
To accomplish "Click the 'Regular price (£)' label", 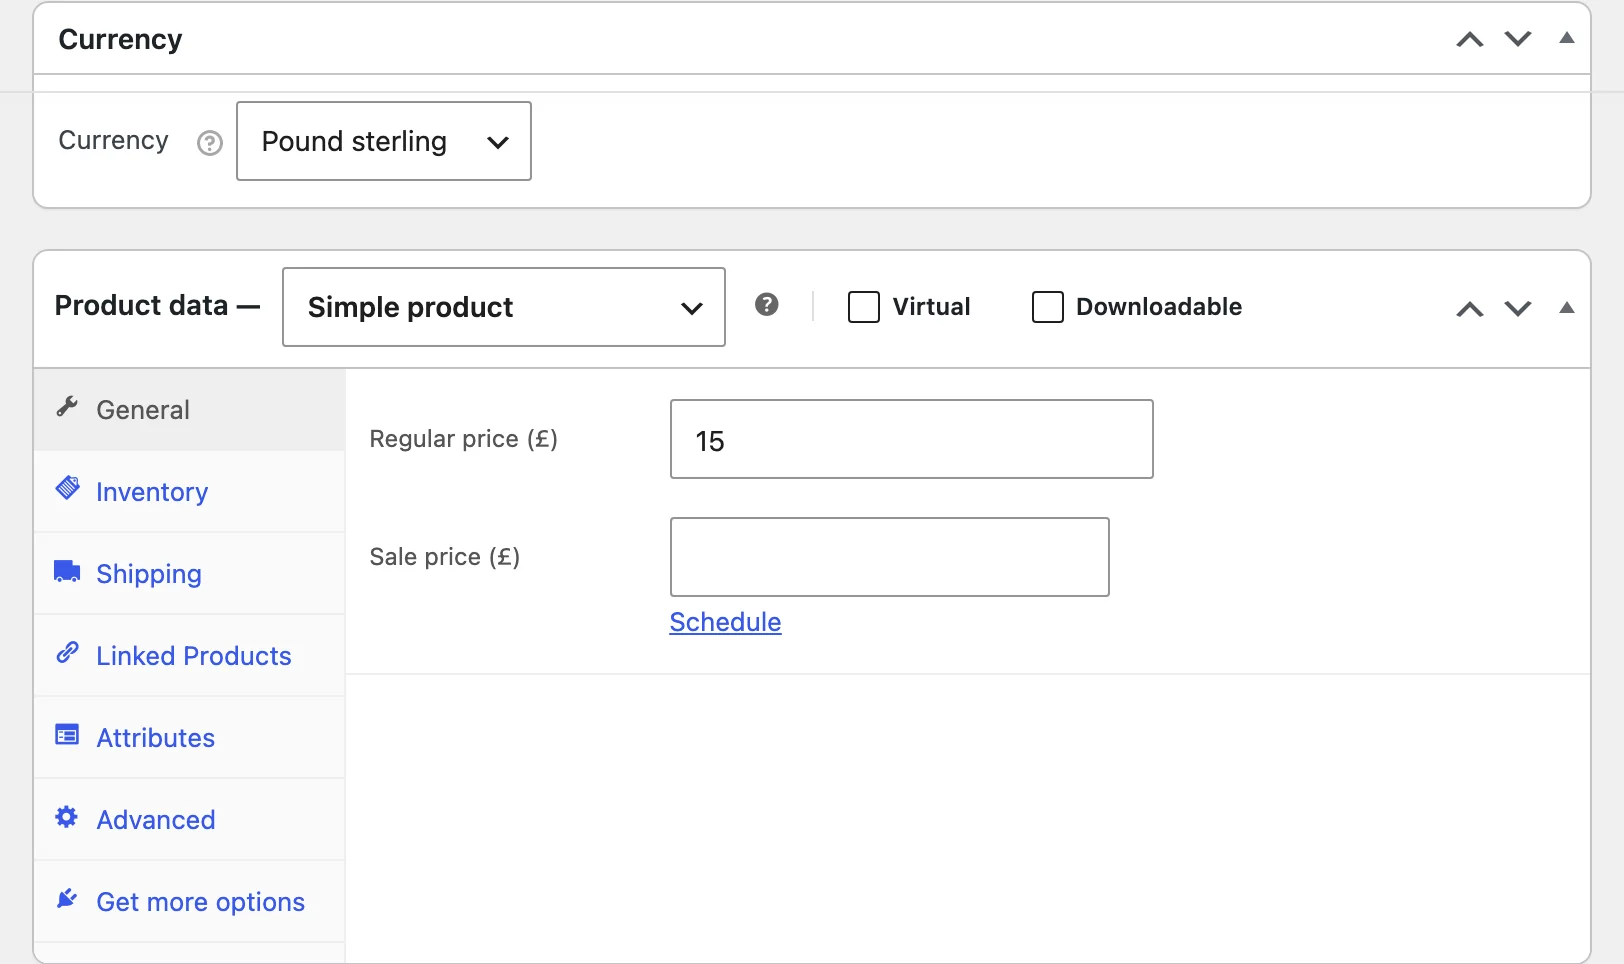I will click(464, 439).
